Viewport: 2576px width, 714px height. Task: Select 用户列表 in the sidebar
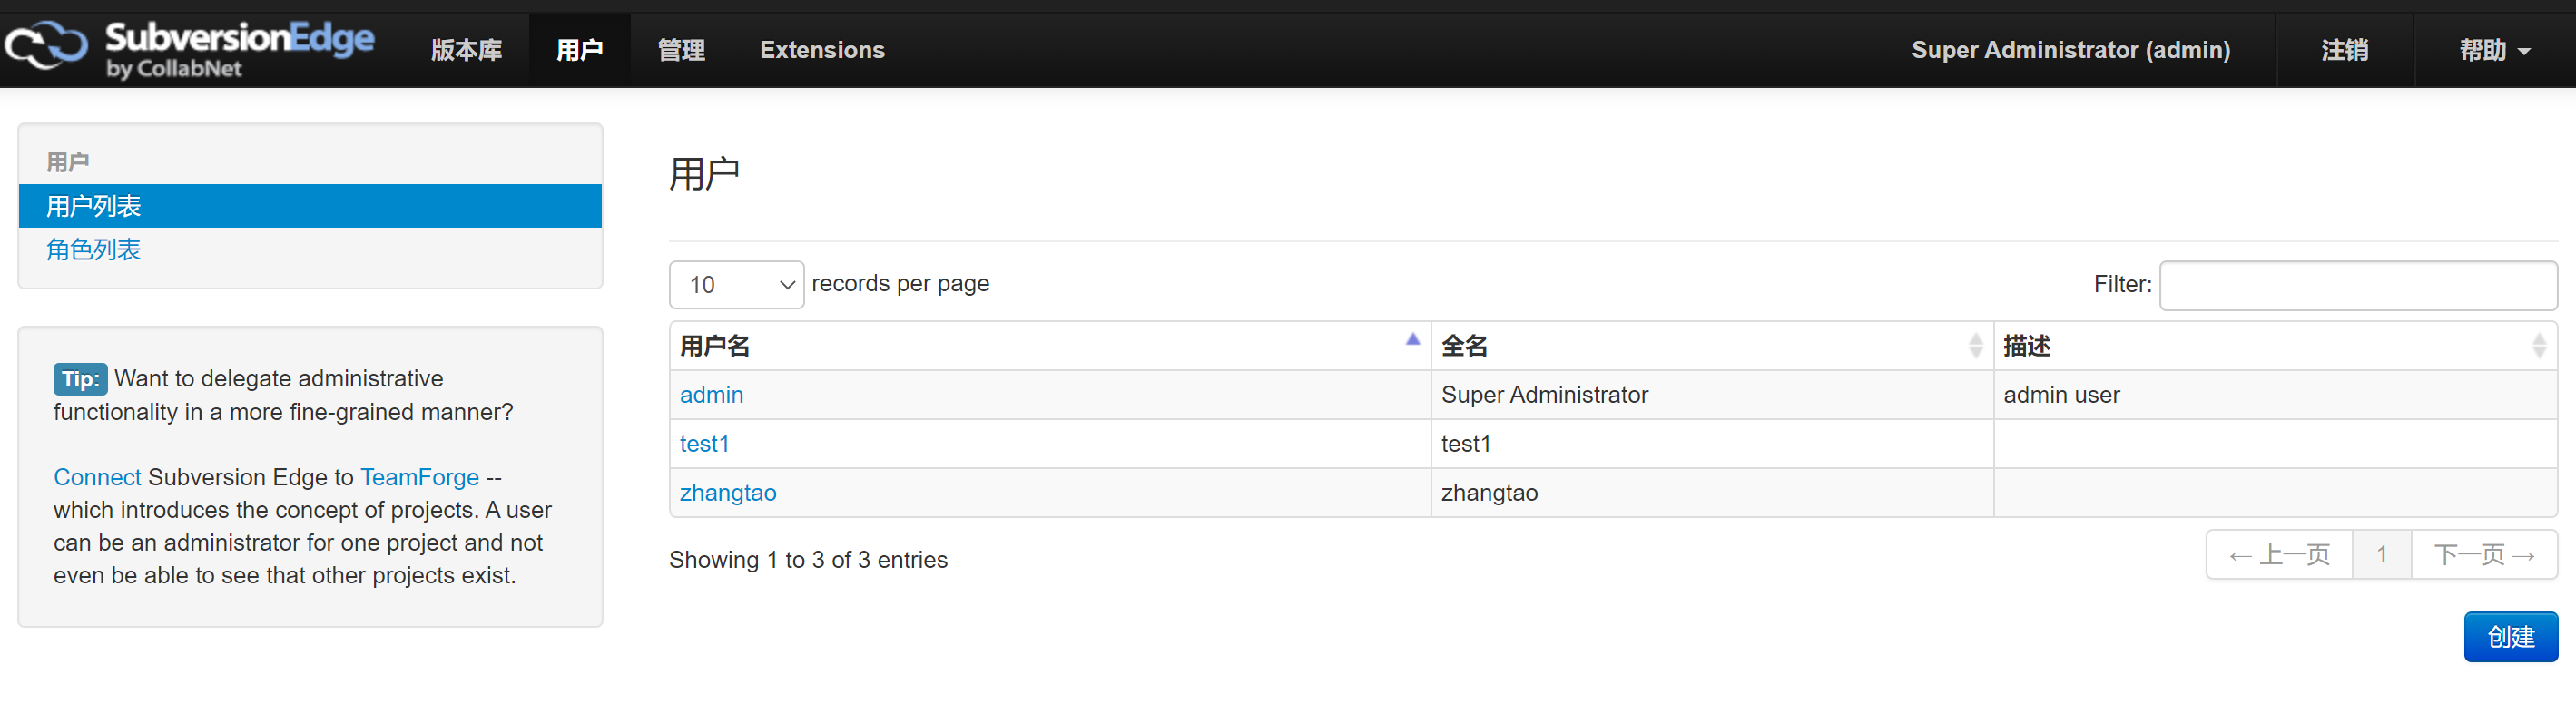[93, 206]
